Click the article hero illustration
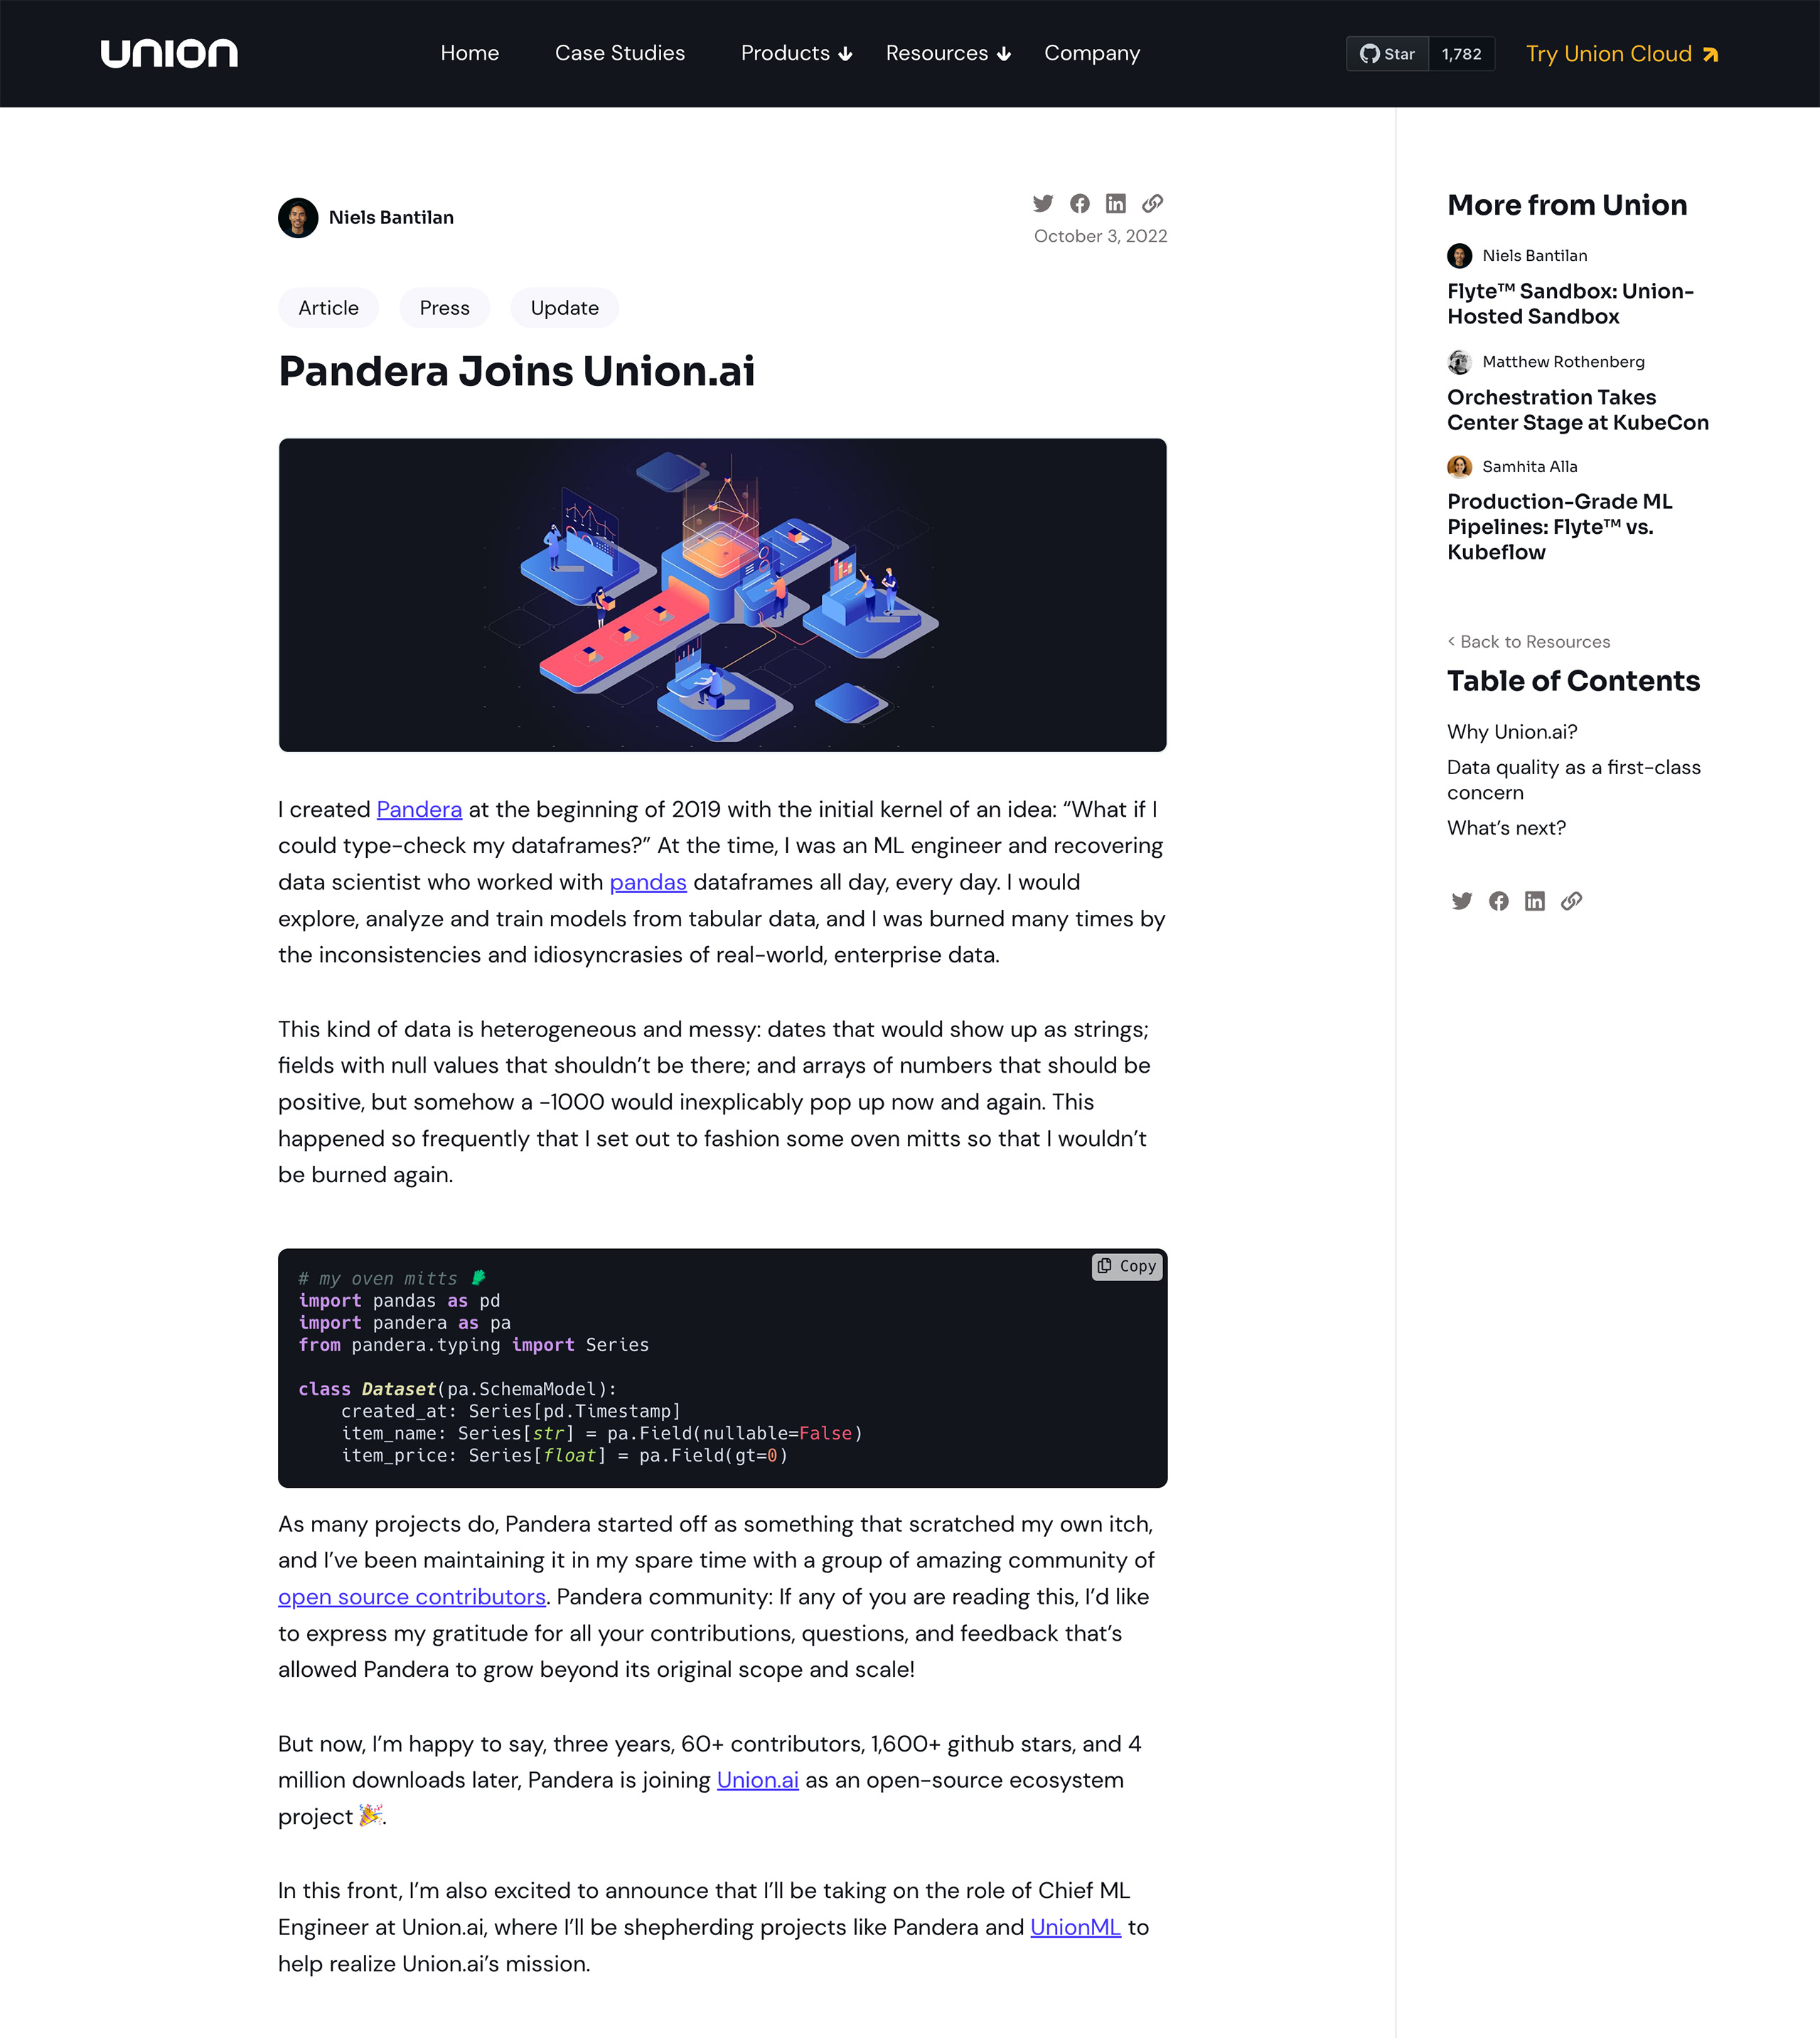 722,595
